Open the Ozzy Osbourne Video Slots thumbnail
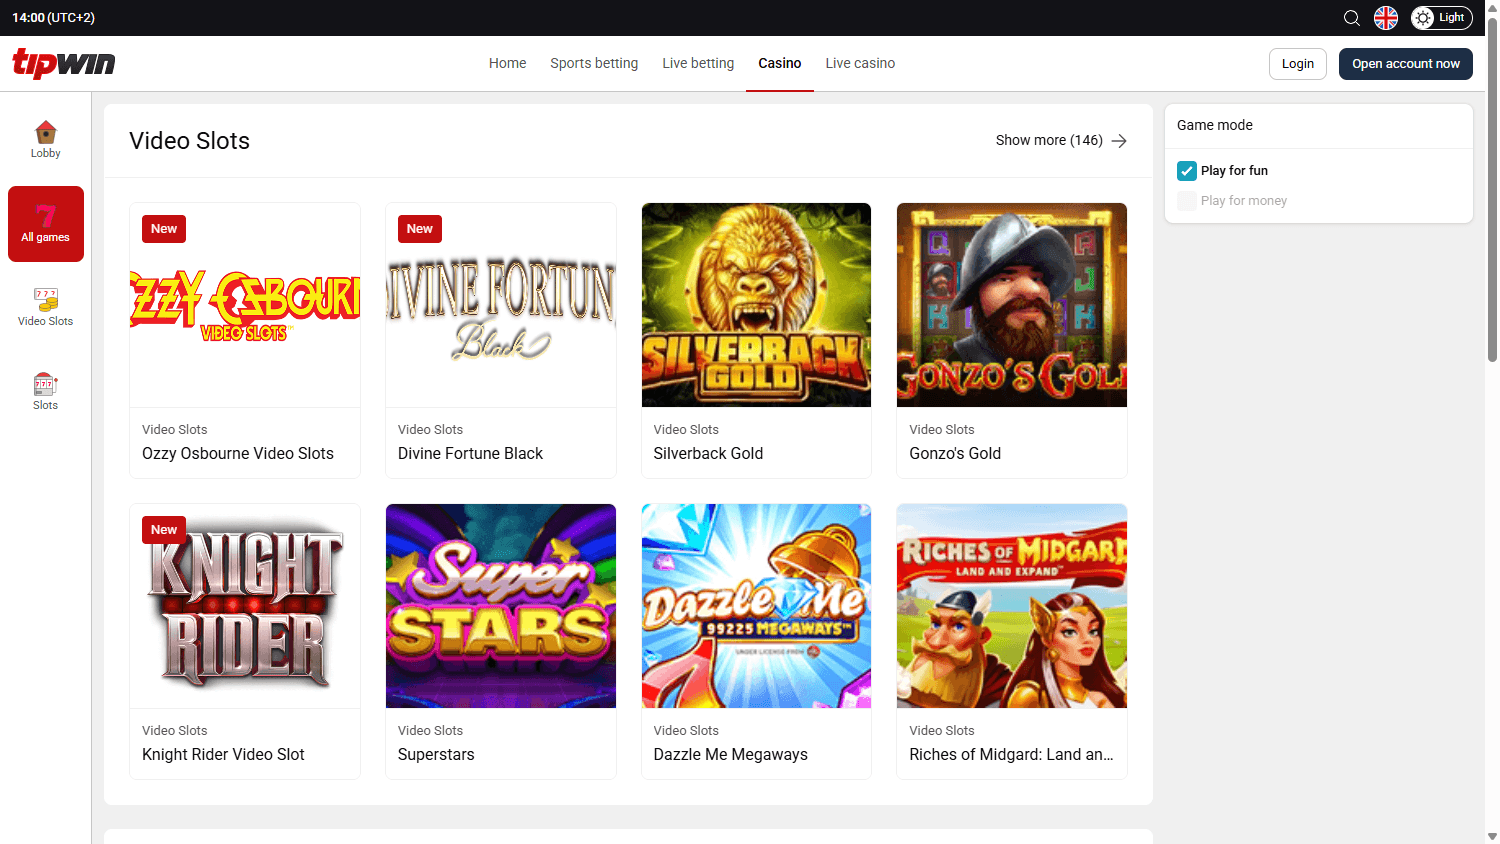Screen dimensions: 1500x844 pyautogui.click(x=245, y=305)
